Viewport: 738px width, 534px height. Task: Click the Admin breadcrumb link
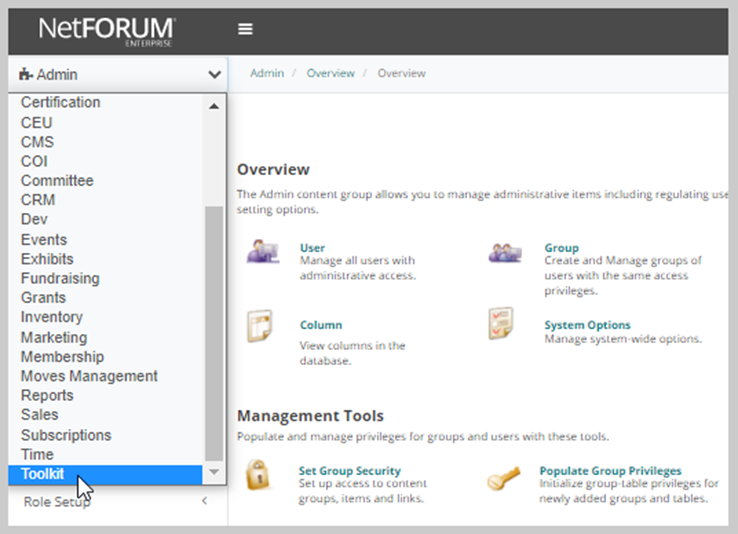pos(267,73)
